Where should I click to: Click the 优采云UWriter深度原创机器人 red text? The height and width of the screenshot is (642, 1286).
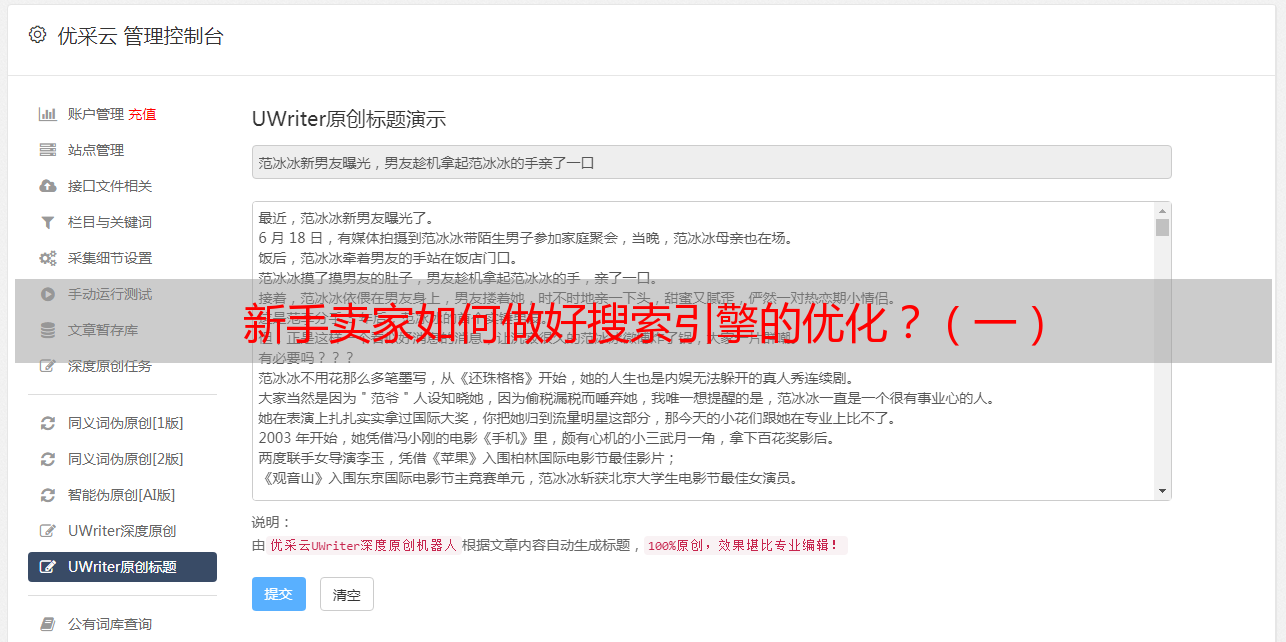pos(364,546)
